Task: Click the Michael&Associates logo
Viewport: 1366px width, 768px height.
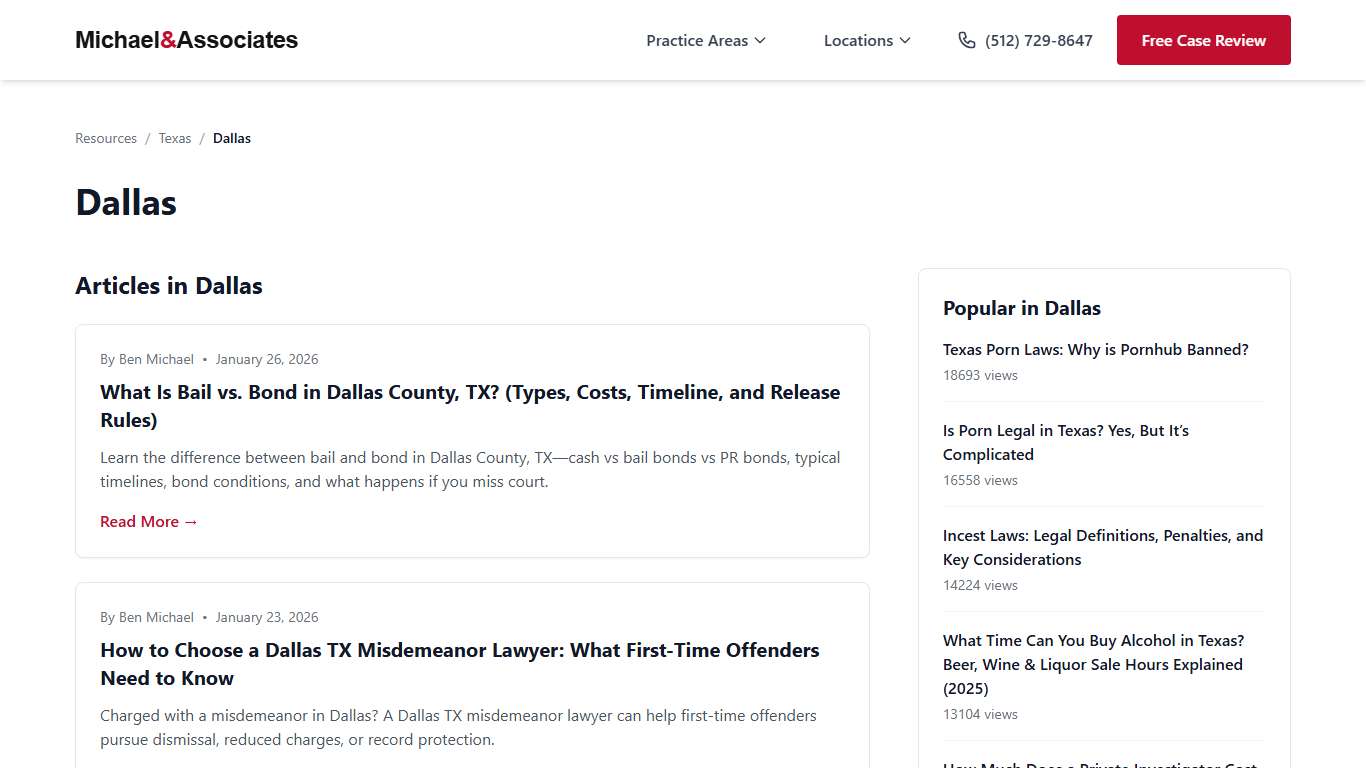Action: pos(186,40)
